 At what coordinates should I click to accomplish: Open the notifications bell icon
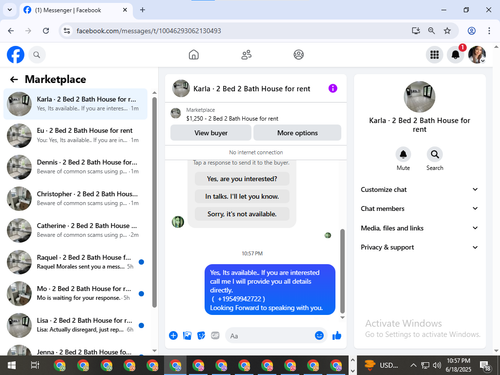tap(455, 55)
